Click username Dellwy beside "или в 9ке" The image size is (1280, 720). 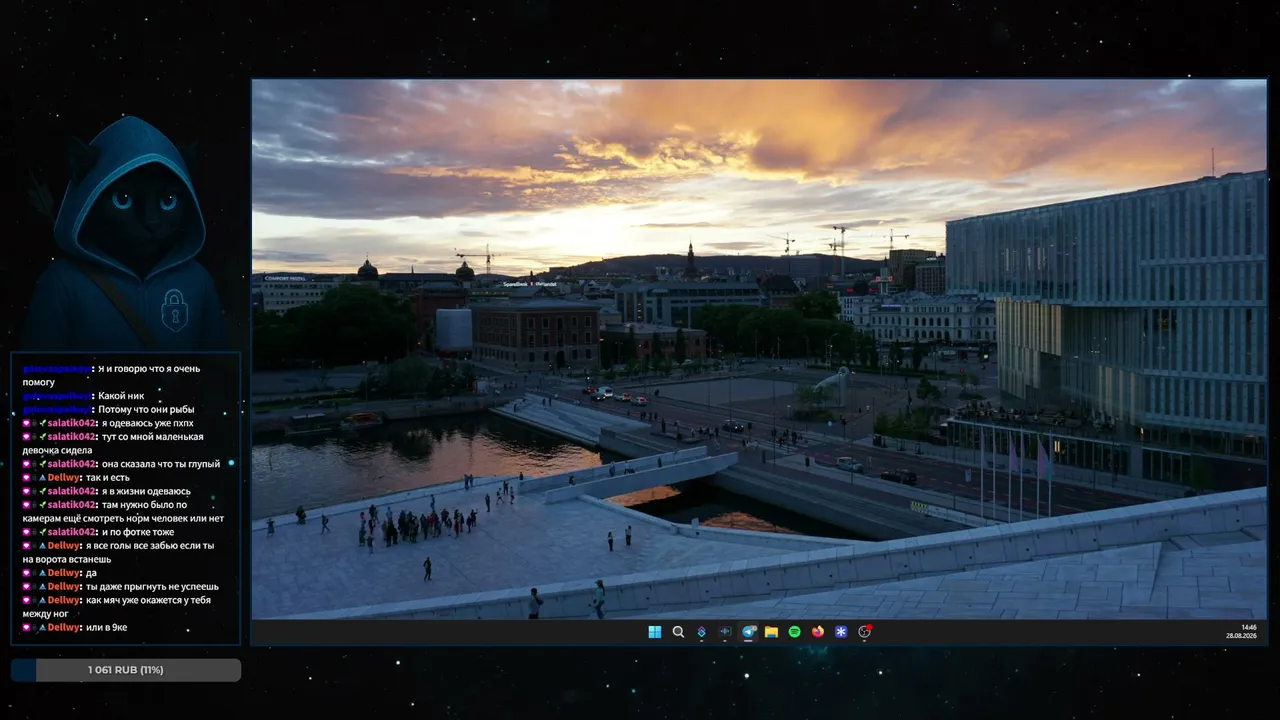click(x=64, y=628)
